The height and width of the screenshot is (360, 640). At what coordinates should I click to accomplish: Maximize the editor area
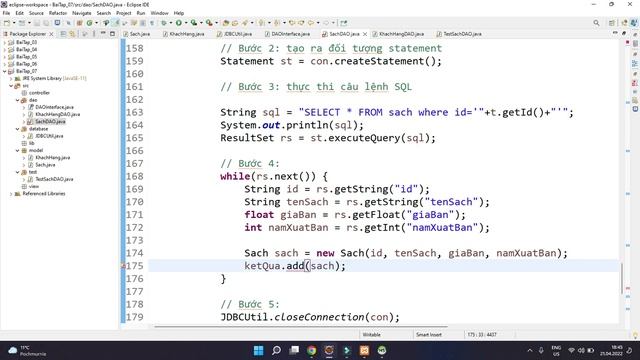[624, 33]
